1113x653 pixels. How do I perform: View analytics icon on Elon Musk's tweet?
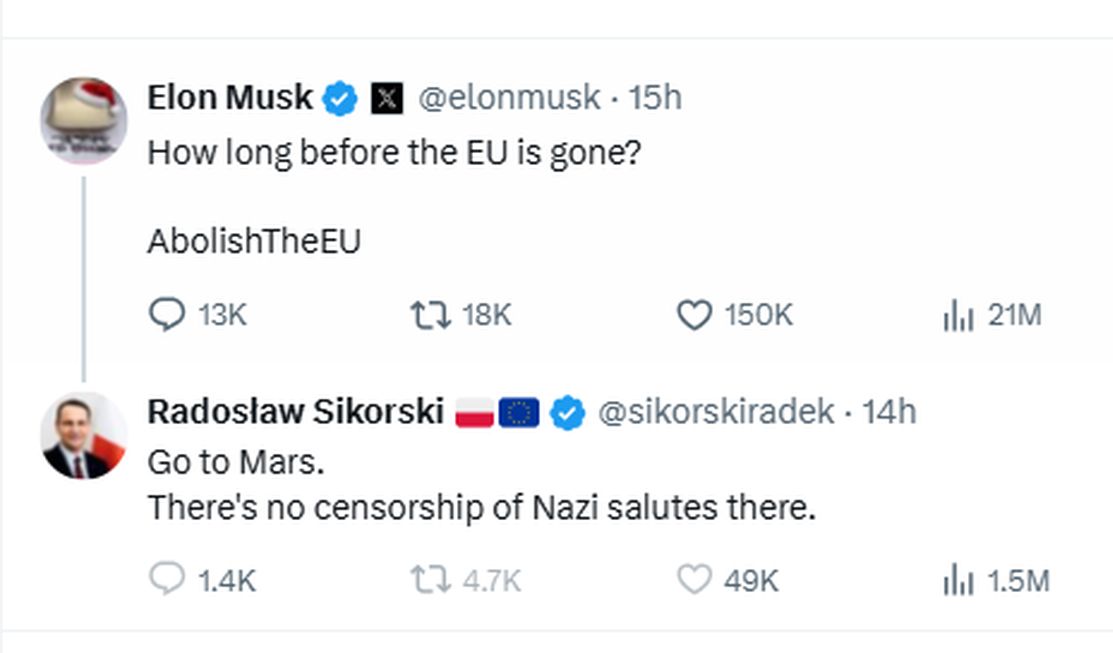pyautogui.click(x=960, y=315)
